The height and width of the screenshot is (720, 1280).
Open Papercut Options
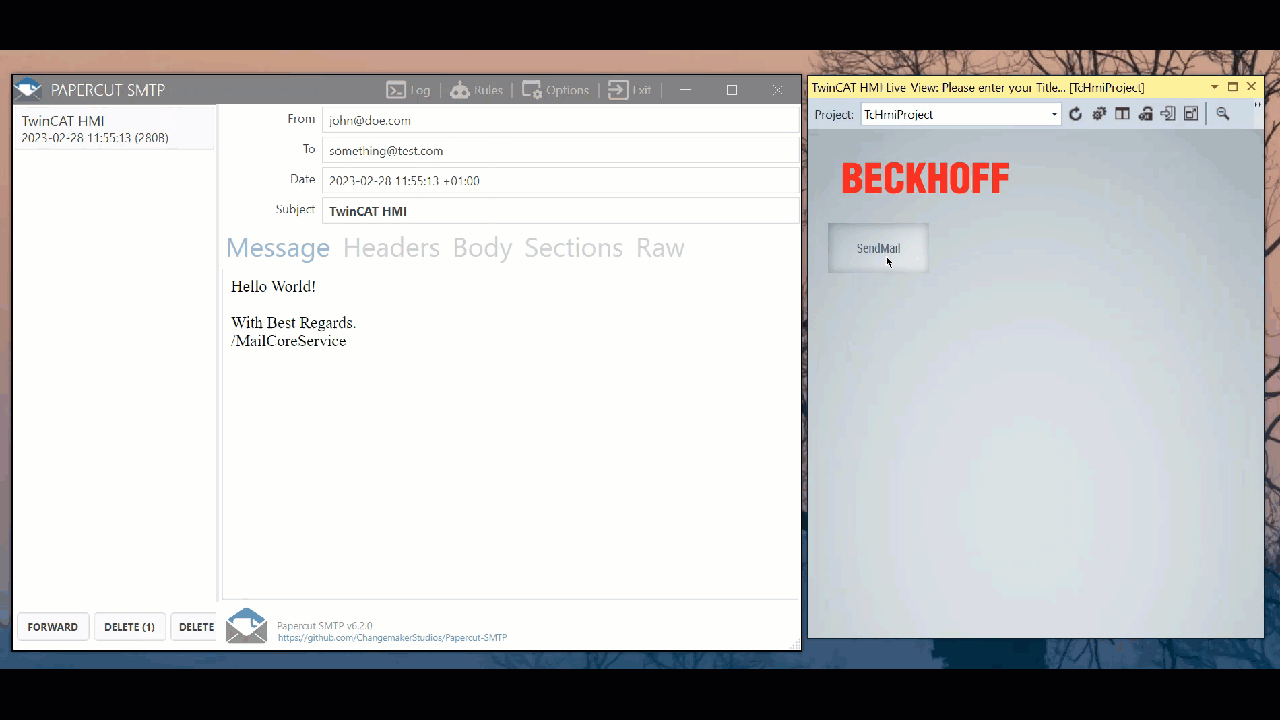pos(556,90)
